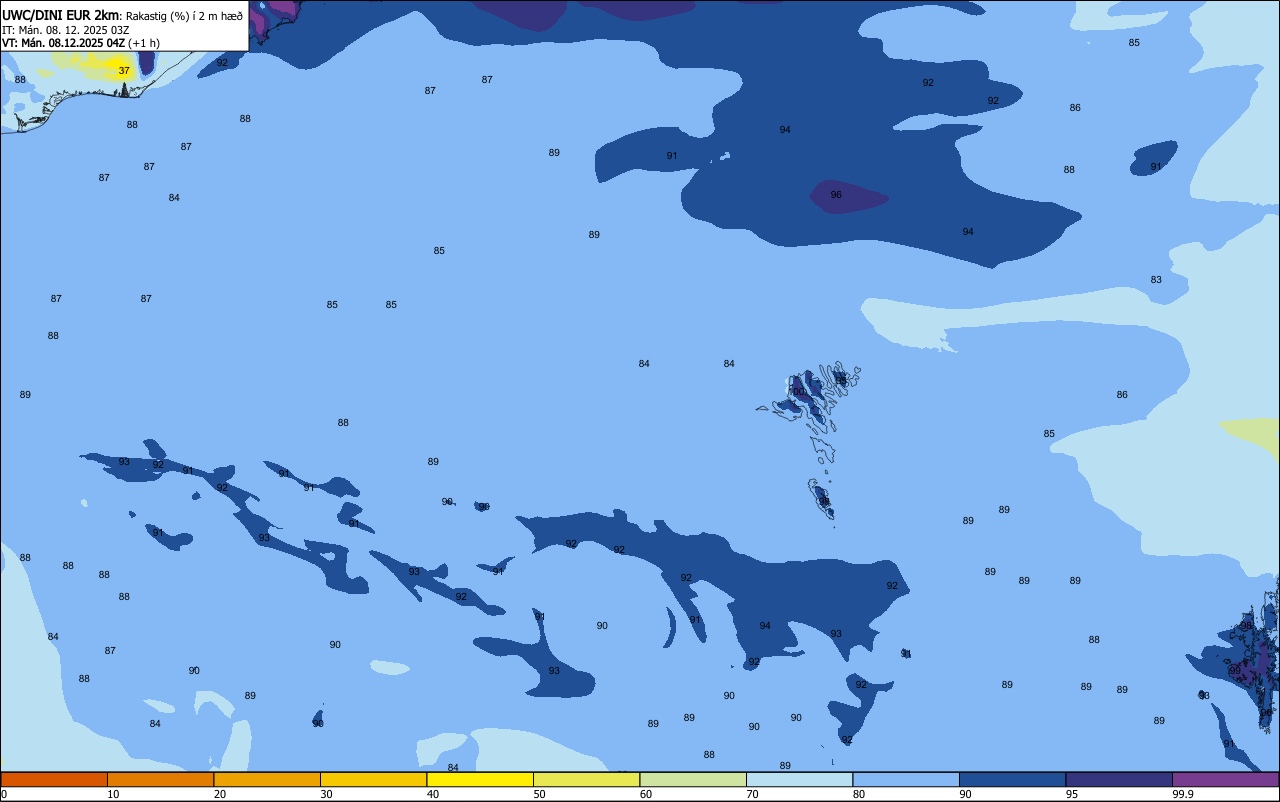1280x802 pixels.
Task: Click the legend tick label 50
Action: [x=540, y=794]
